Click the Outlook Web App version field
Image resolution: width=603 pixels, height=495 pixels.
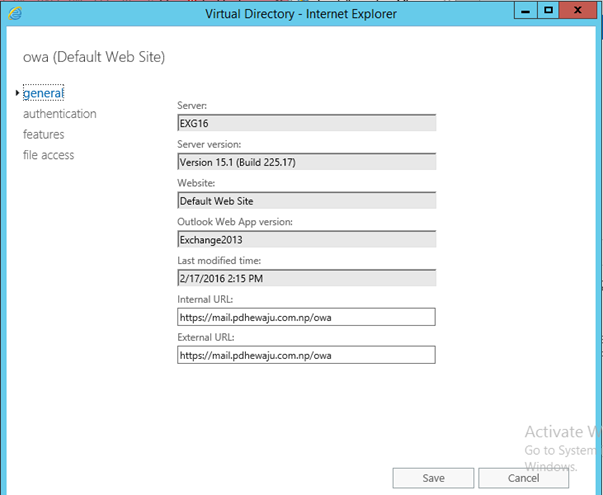pos(305,239)
